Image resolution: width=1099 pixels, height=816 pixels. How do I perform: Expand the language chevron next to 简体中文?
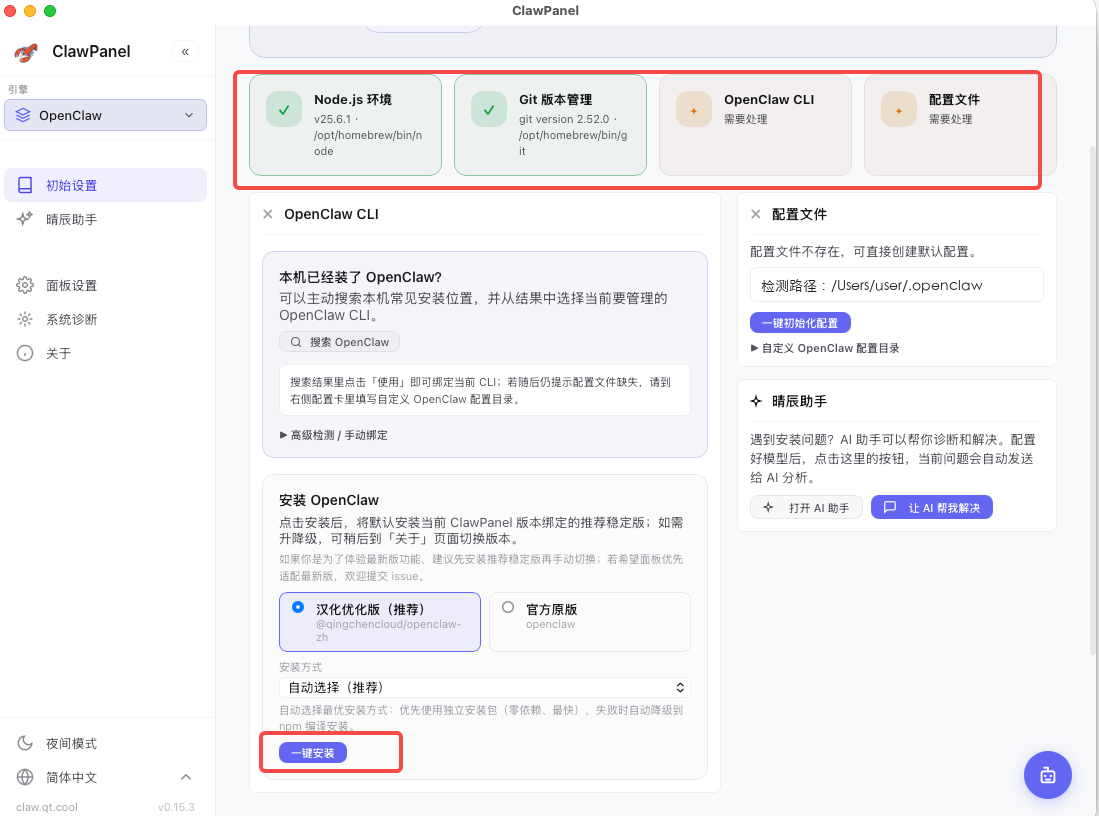pos(186,777)
